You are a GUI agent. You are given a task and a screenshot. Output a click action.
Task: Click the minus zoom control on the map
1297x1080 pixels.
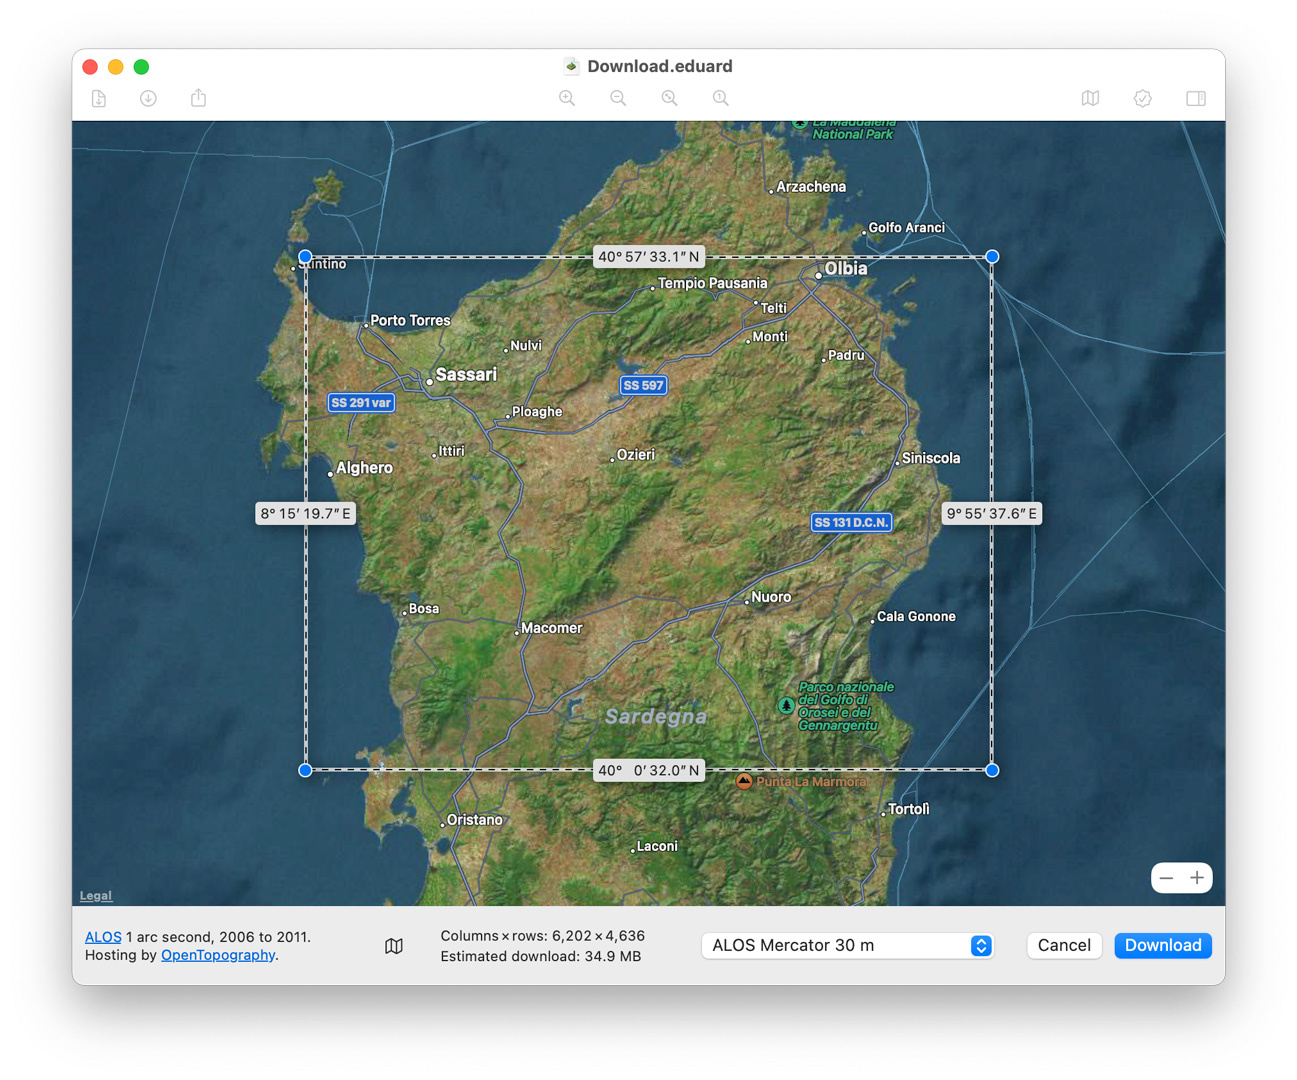pos(1166,877)
